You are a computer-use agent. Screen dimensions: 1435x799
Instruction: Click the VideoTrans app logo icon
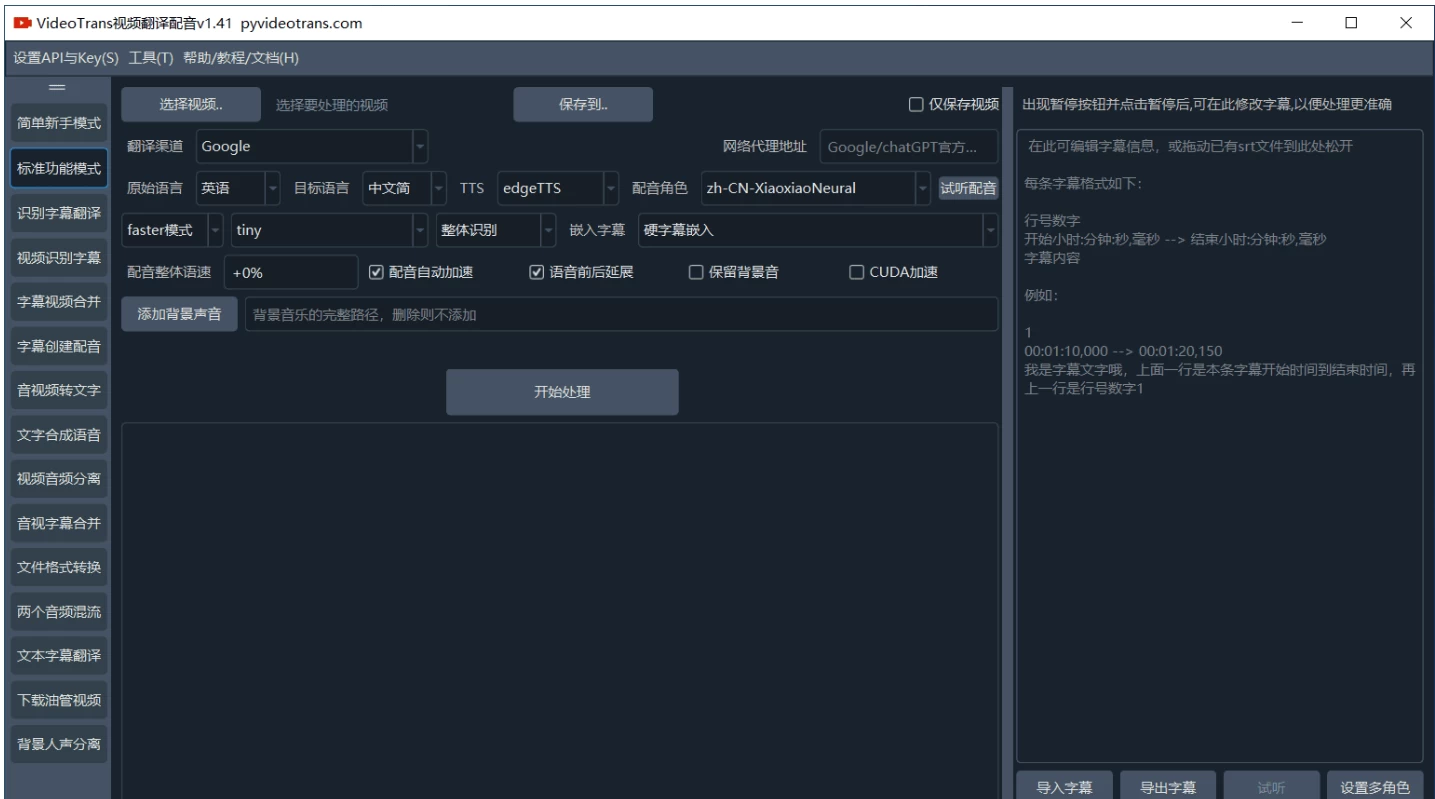[22, 22]
